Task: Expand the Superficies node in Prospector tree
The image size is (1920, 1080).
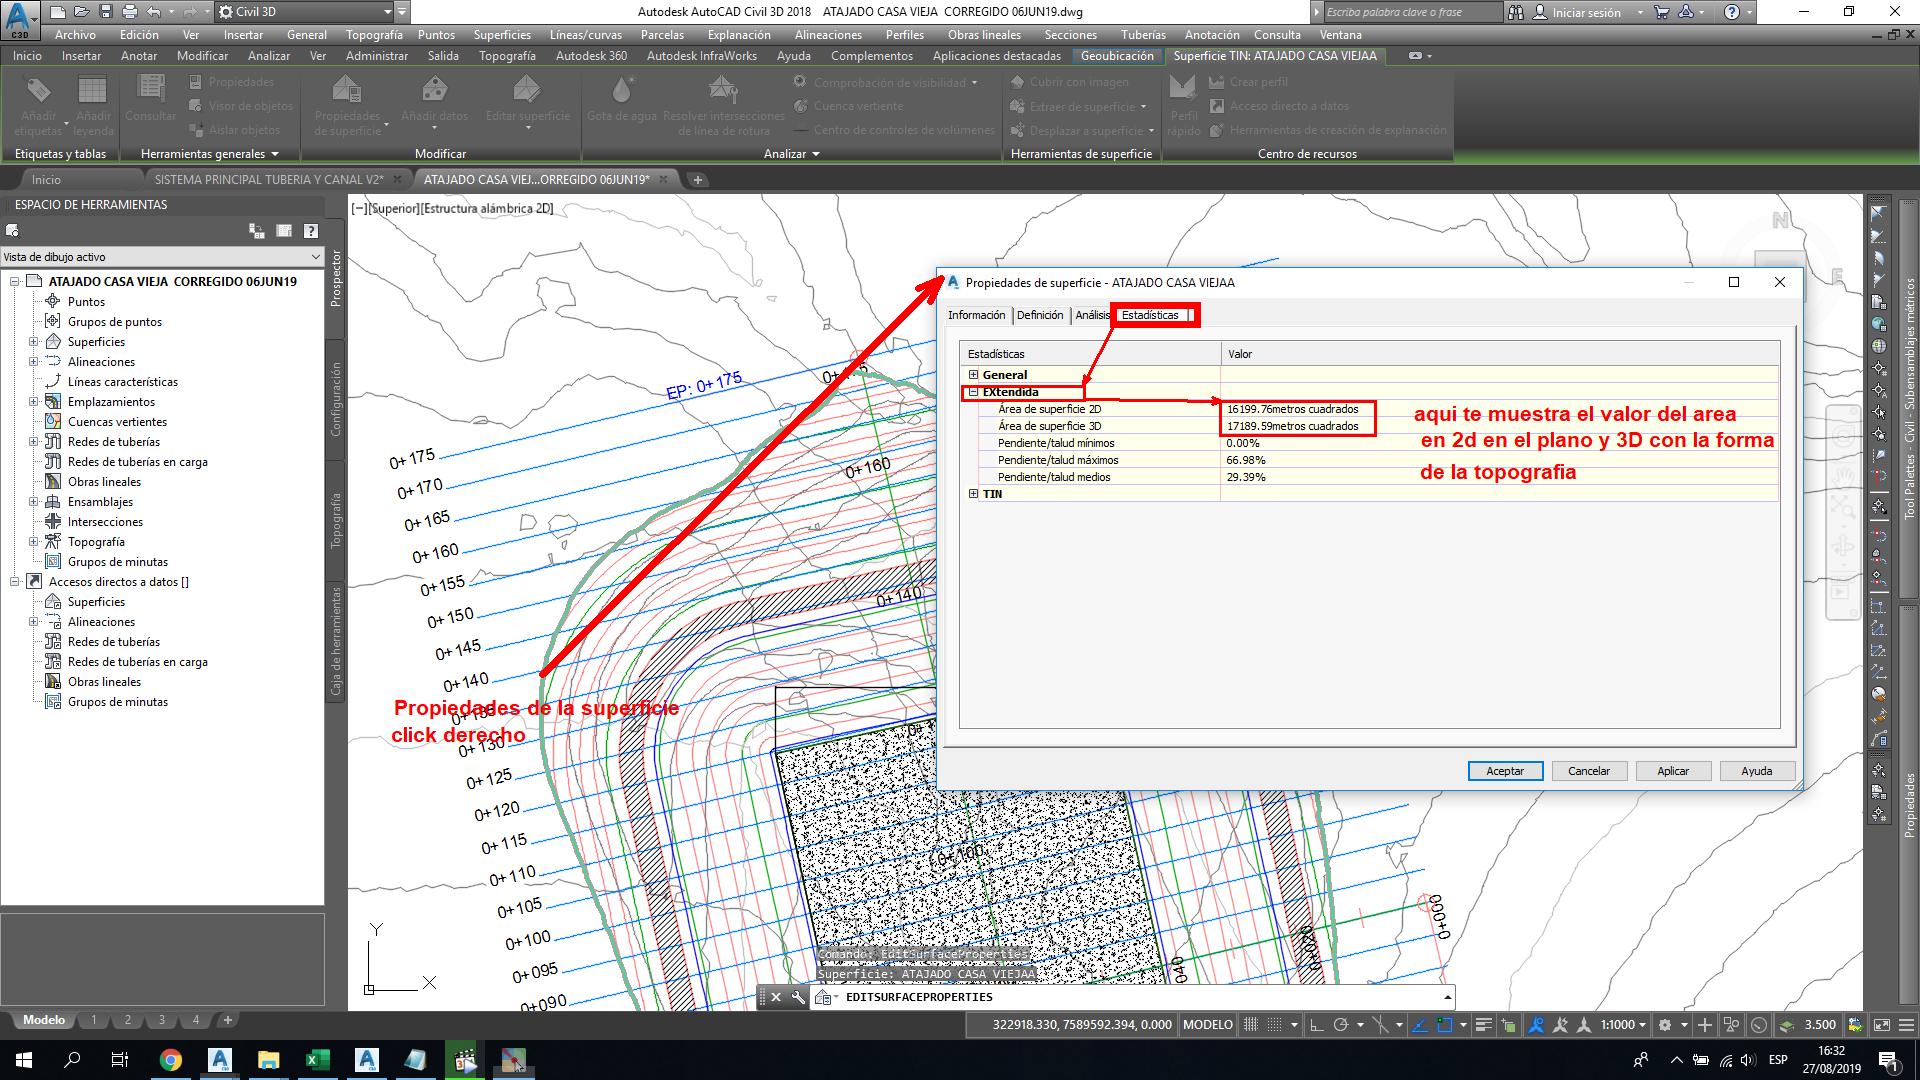Action: 33,342
